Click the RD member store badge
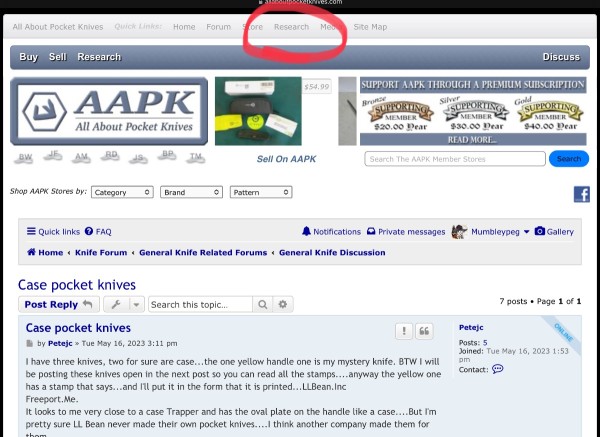This screenshot has height=437, width=600. tap(110, 155)
